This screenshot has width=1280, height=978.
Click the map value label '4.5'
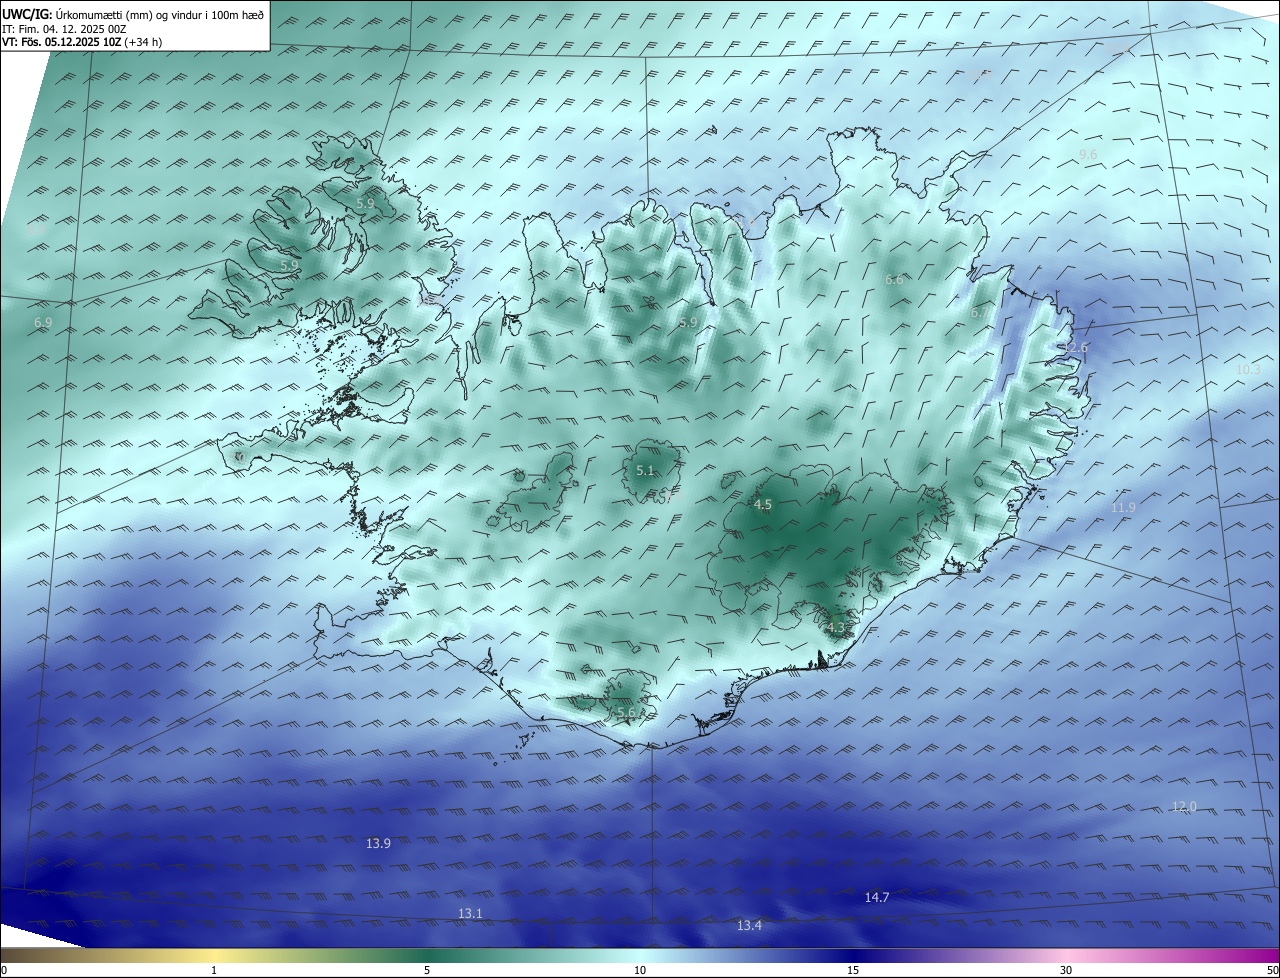(762, 505)
